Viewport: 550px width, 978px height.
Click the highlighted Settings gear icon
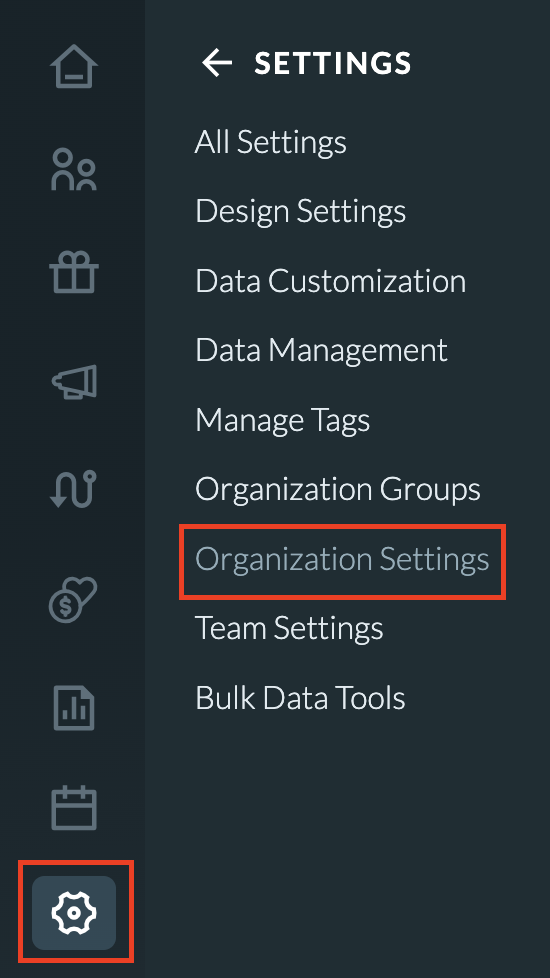coord(74,913)
